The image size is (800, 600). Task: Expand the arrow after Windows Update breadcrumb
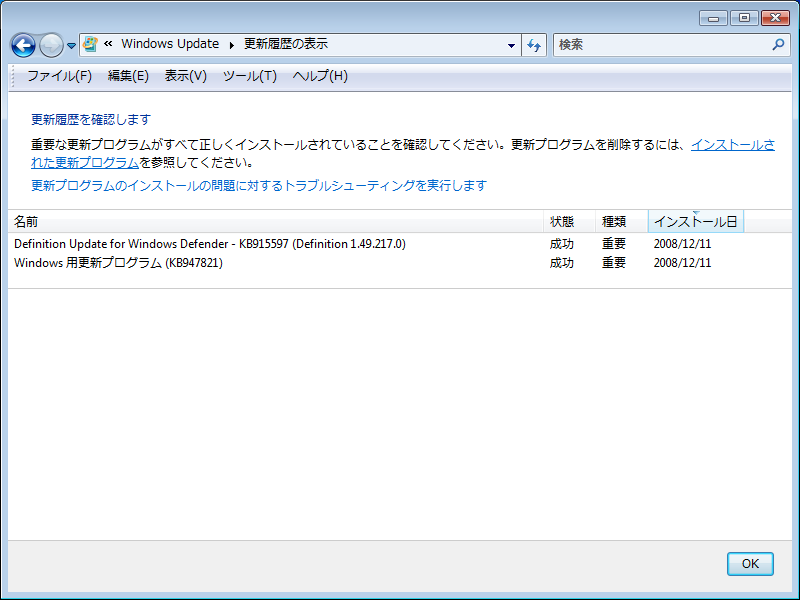[232, 45]
